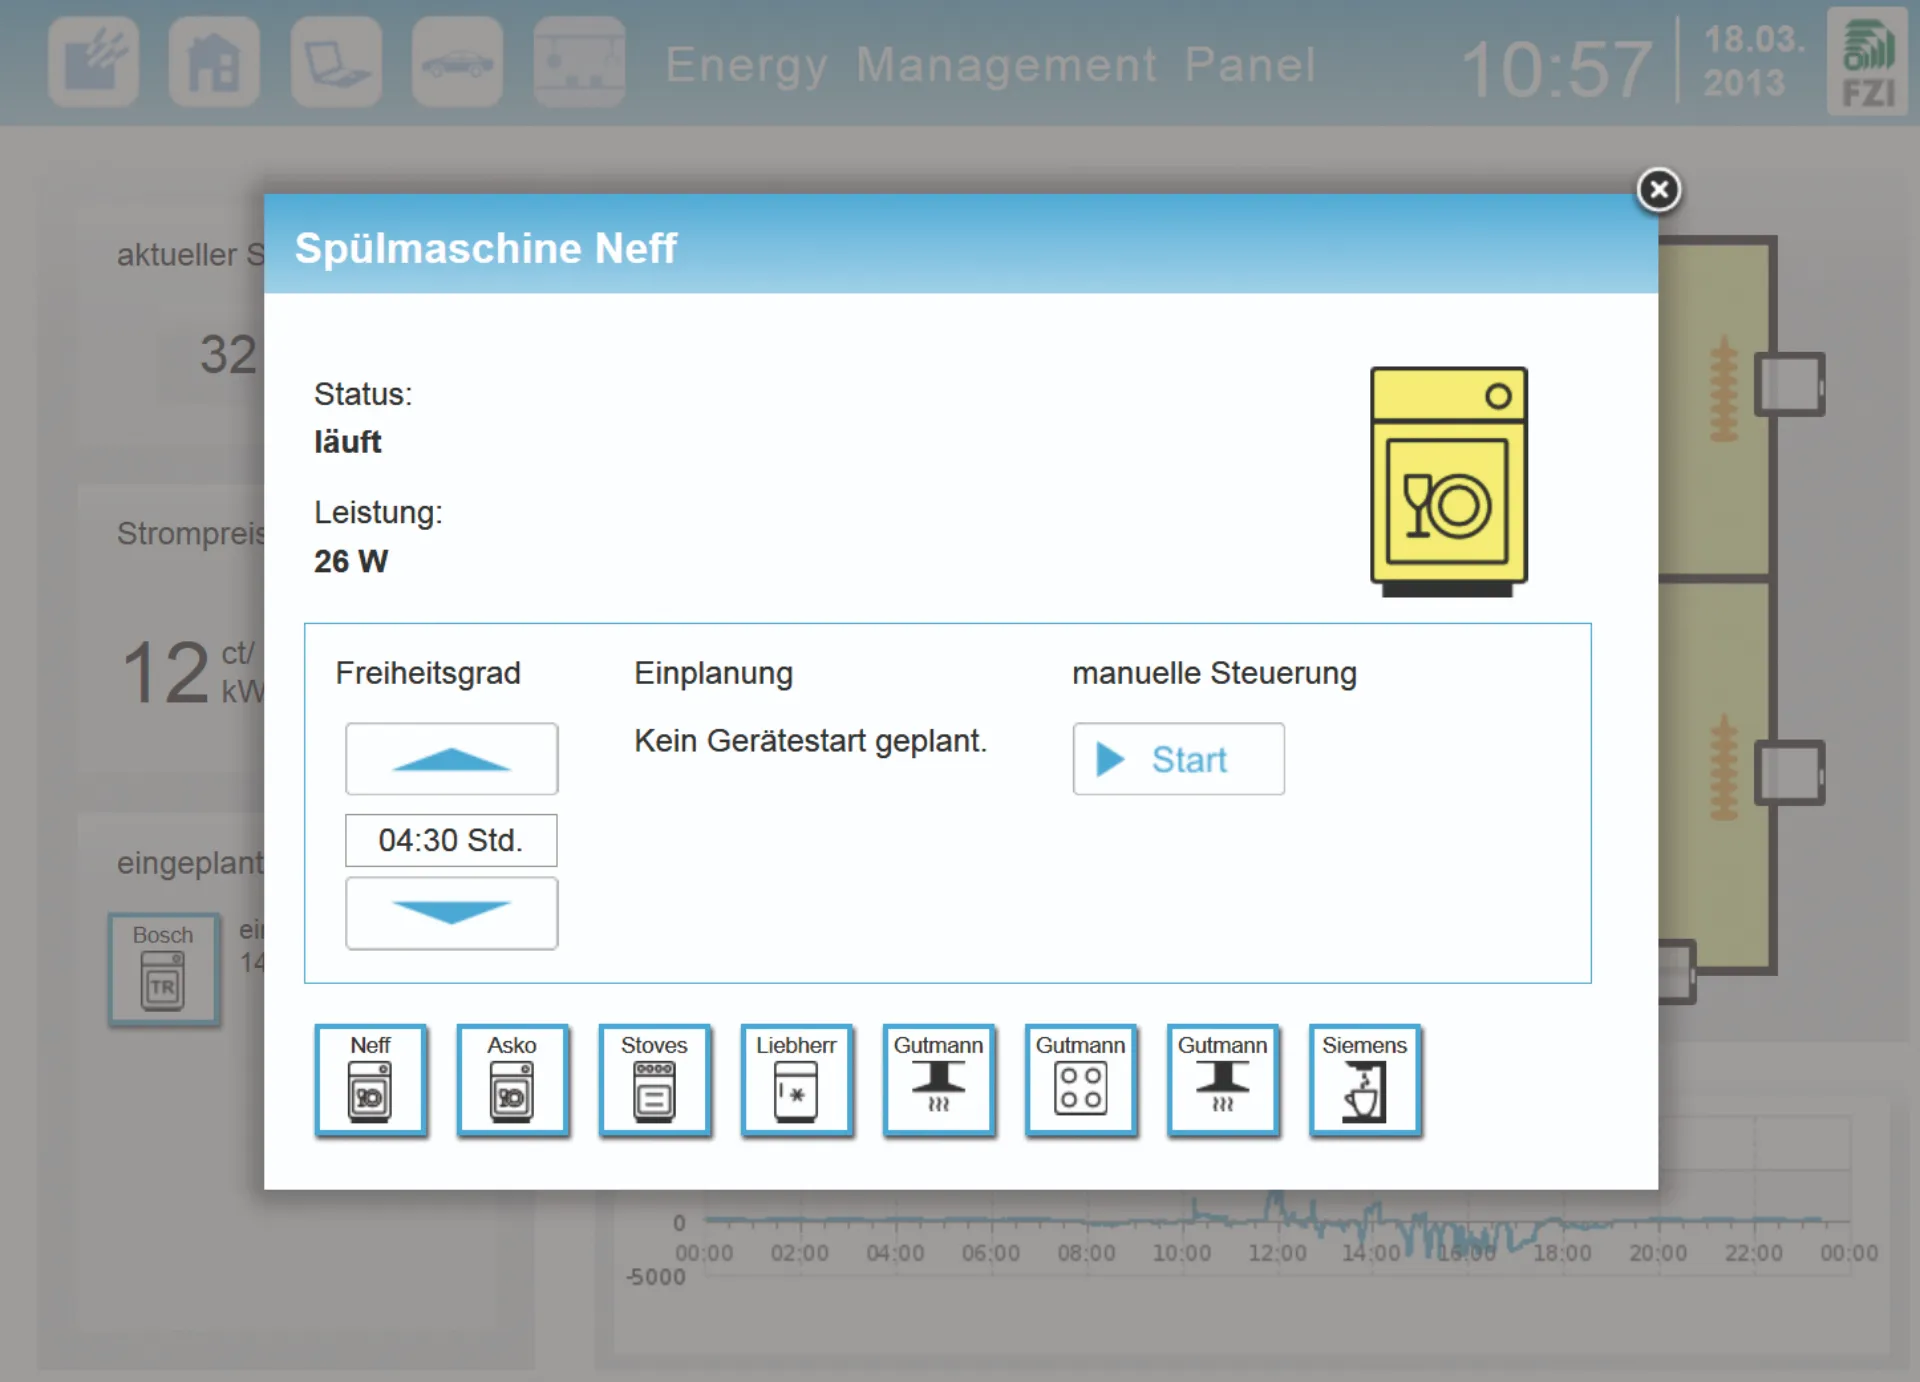Select the third Gutmann hood icon
The width and height of the screenshot is (1920, 1382).
[x=1222, y=1080]
